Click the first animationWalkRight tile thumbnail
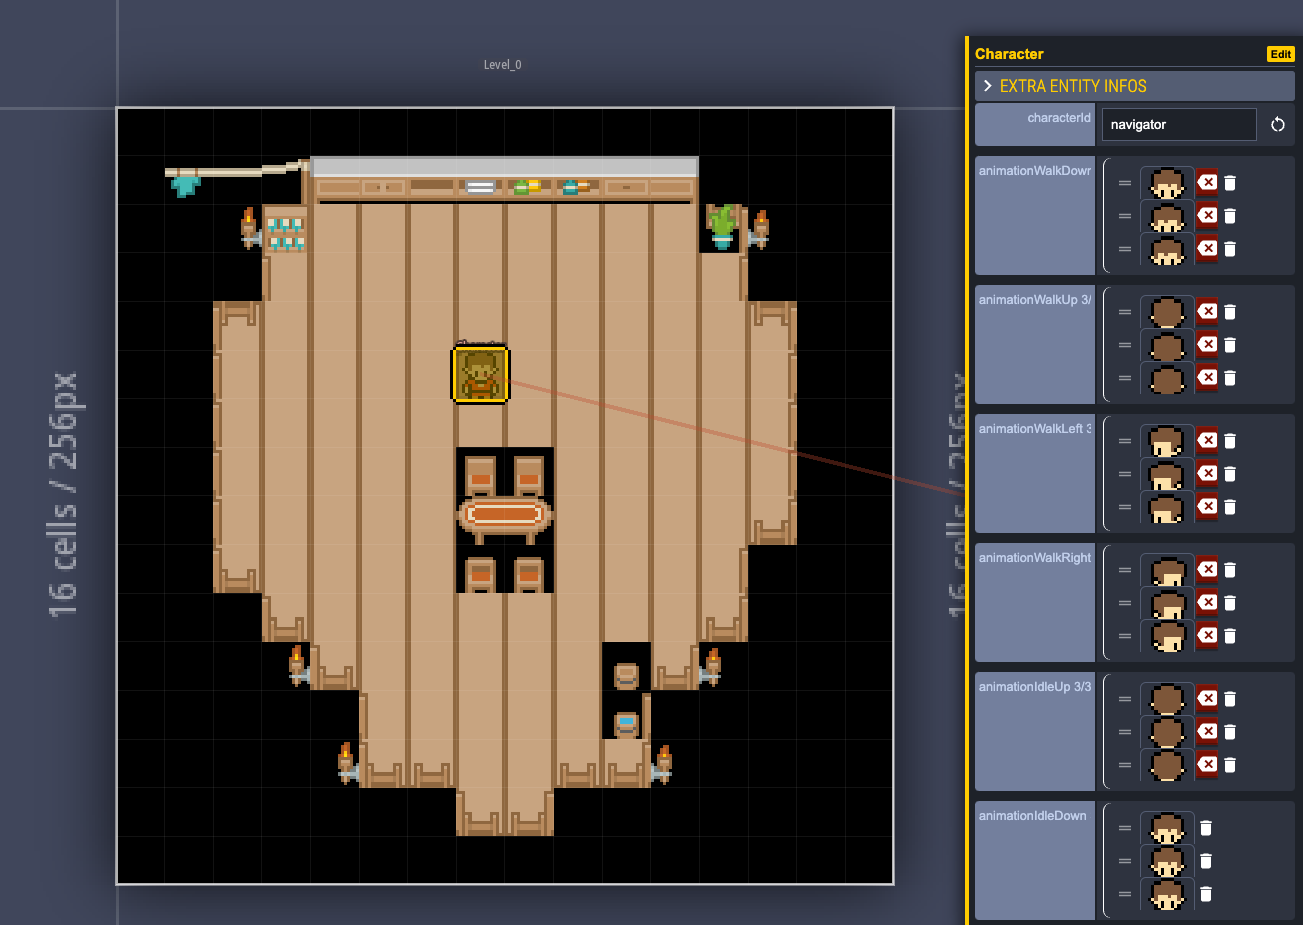Viewport: 1303px width, 925px height. point(1167,569)
